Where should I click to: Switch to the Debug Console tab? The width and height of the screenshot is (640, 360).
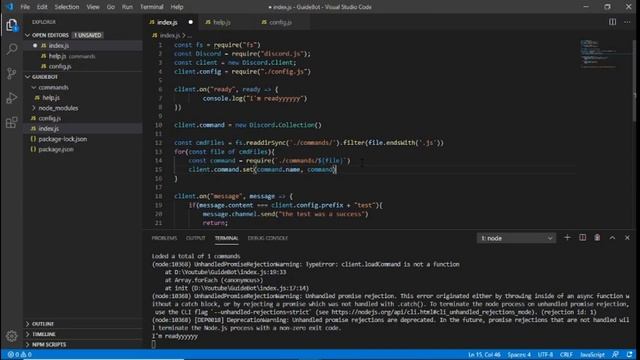(x=268, y=238)
